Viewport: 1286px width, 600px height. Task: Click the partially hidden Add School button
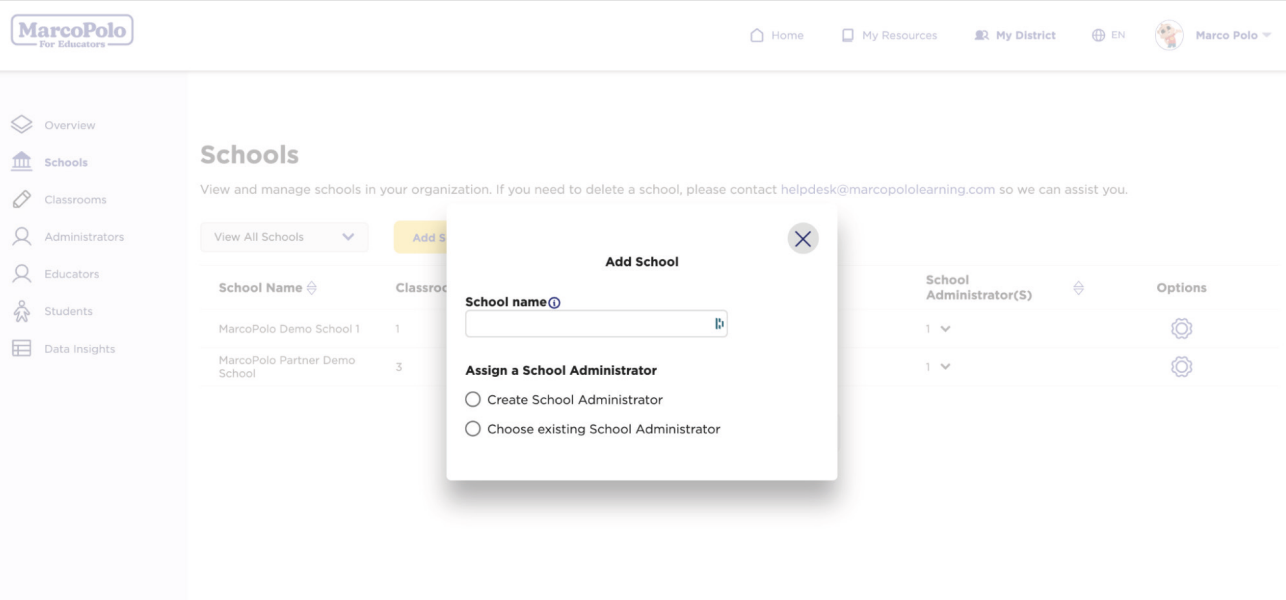421,237
